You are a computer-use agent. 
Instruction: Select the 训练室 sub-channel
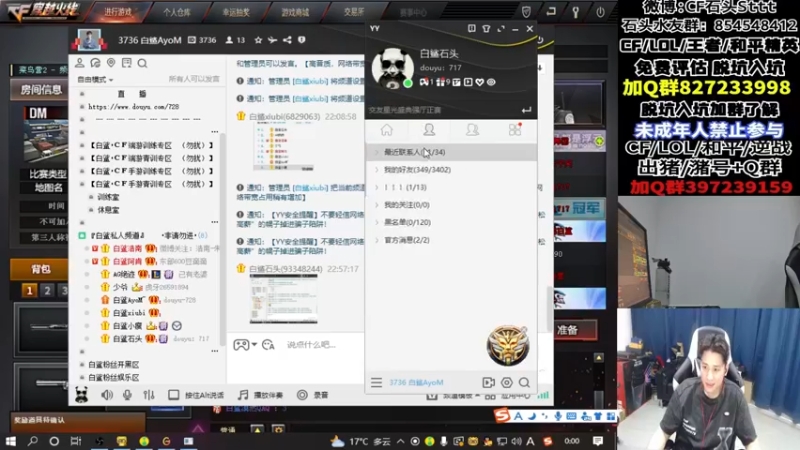point(108,197)
